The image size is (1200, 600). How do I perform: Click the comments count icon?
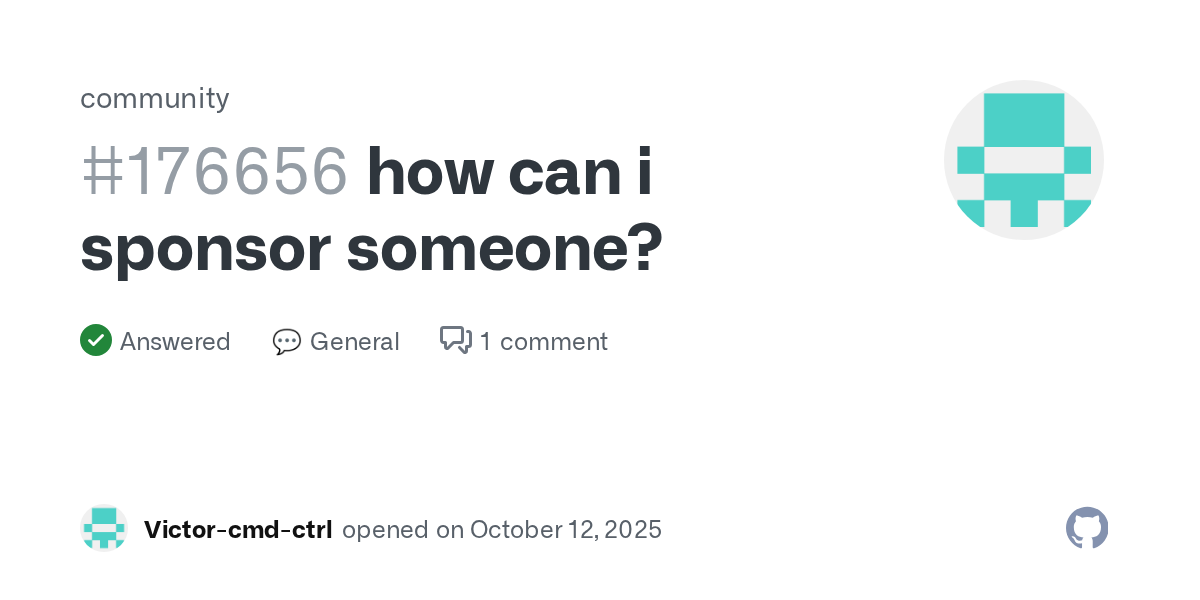tap(455, 341)
